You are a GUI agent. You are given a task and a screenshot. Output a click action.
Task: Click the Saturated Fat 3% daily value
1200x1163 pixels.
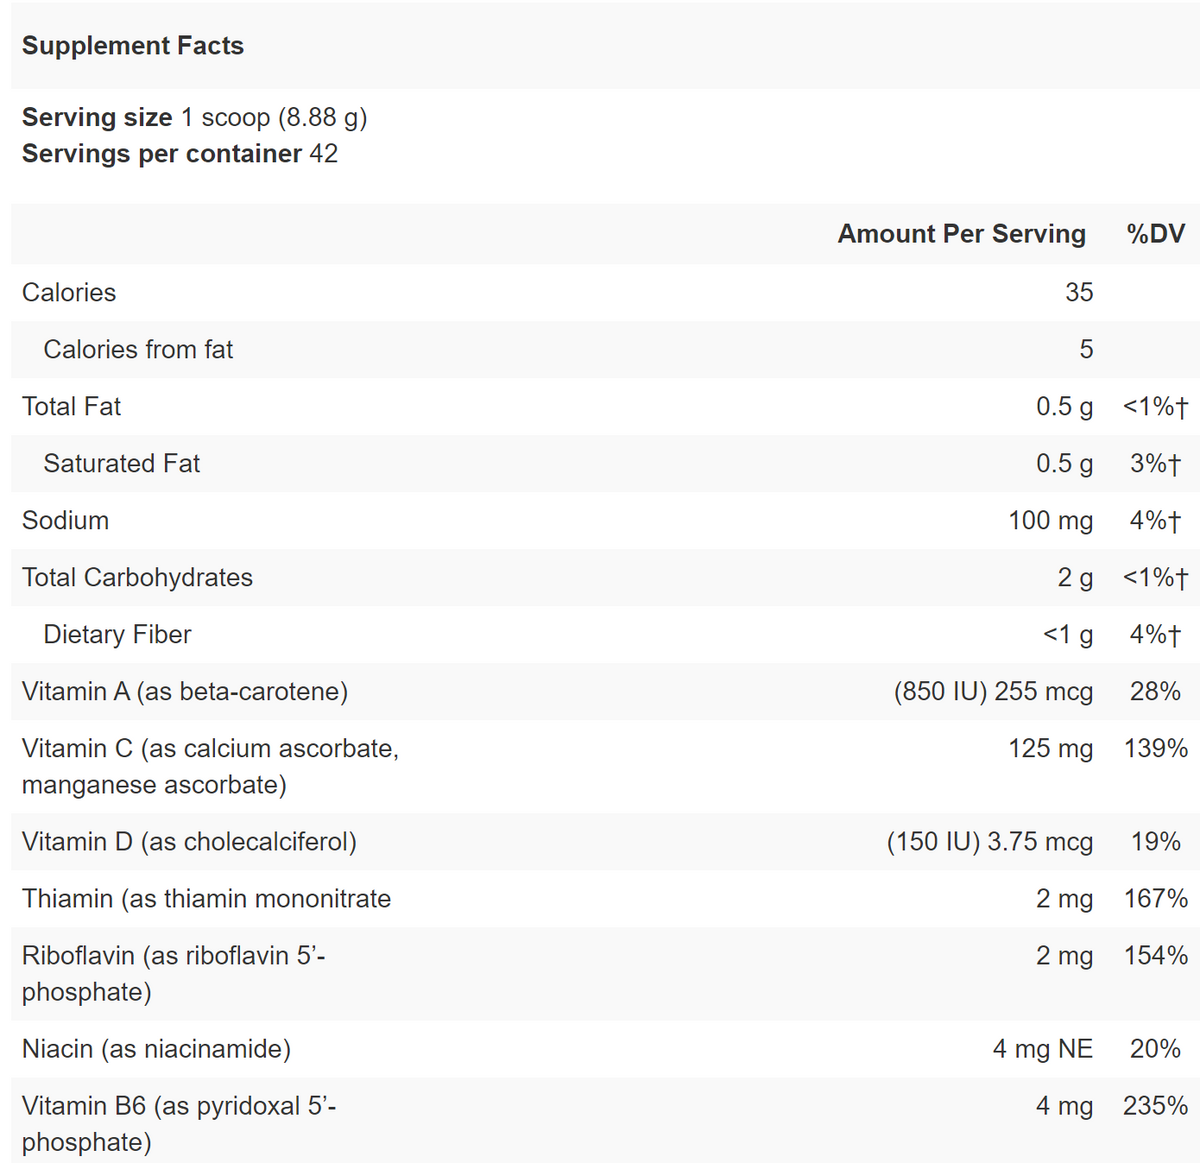tap(1155, 464)
